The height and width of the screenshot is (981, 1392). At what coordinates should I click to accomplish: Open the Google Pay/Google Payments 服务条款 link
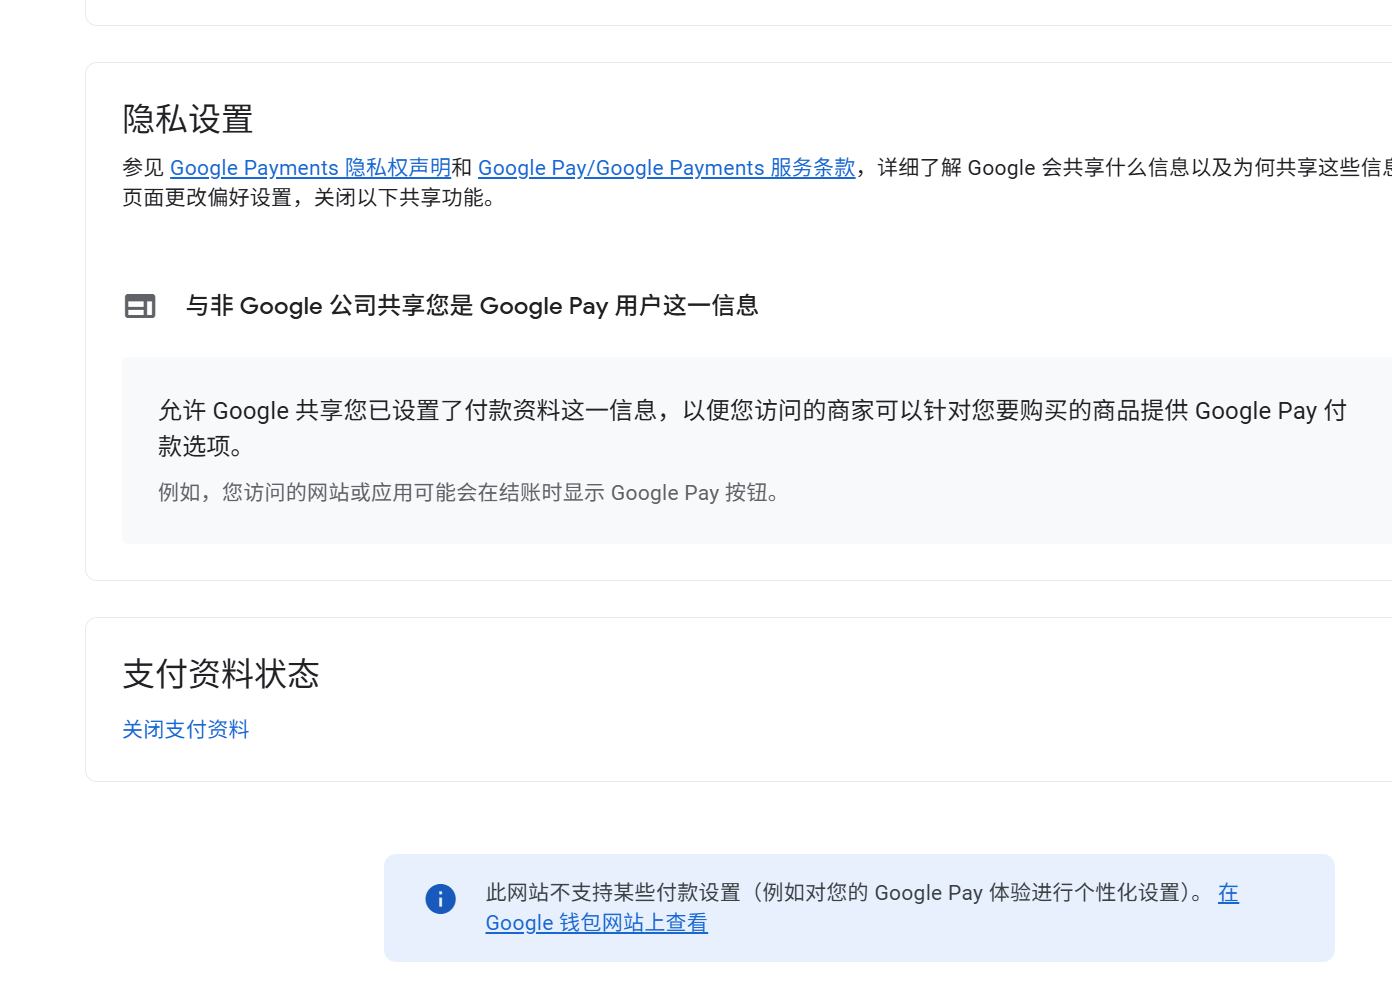[667, 167]
